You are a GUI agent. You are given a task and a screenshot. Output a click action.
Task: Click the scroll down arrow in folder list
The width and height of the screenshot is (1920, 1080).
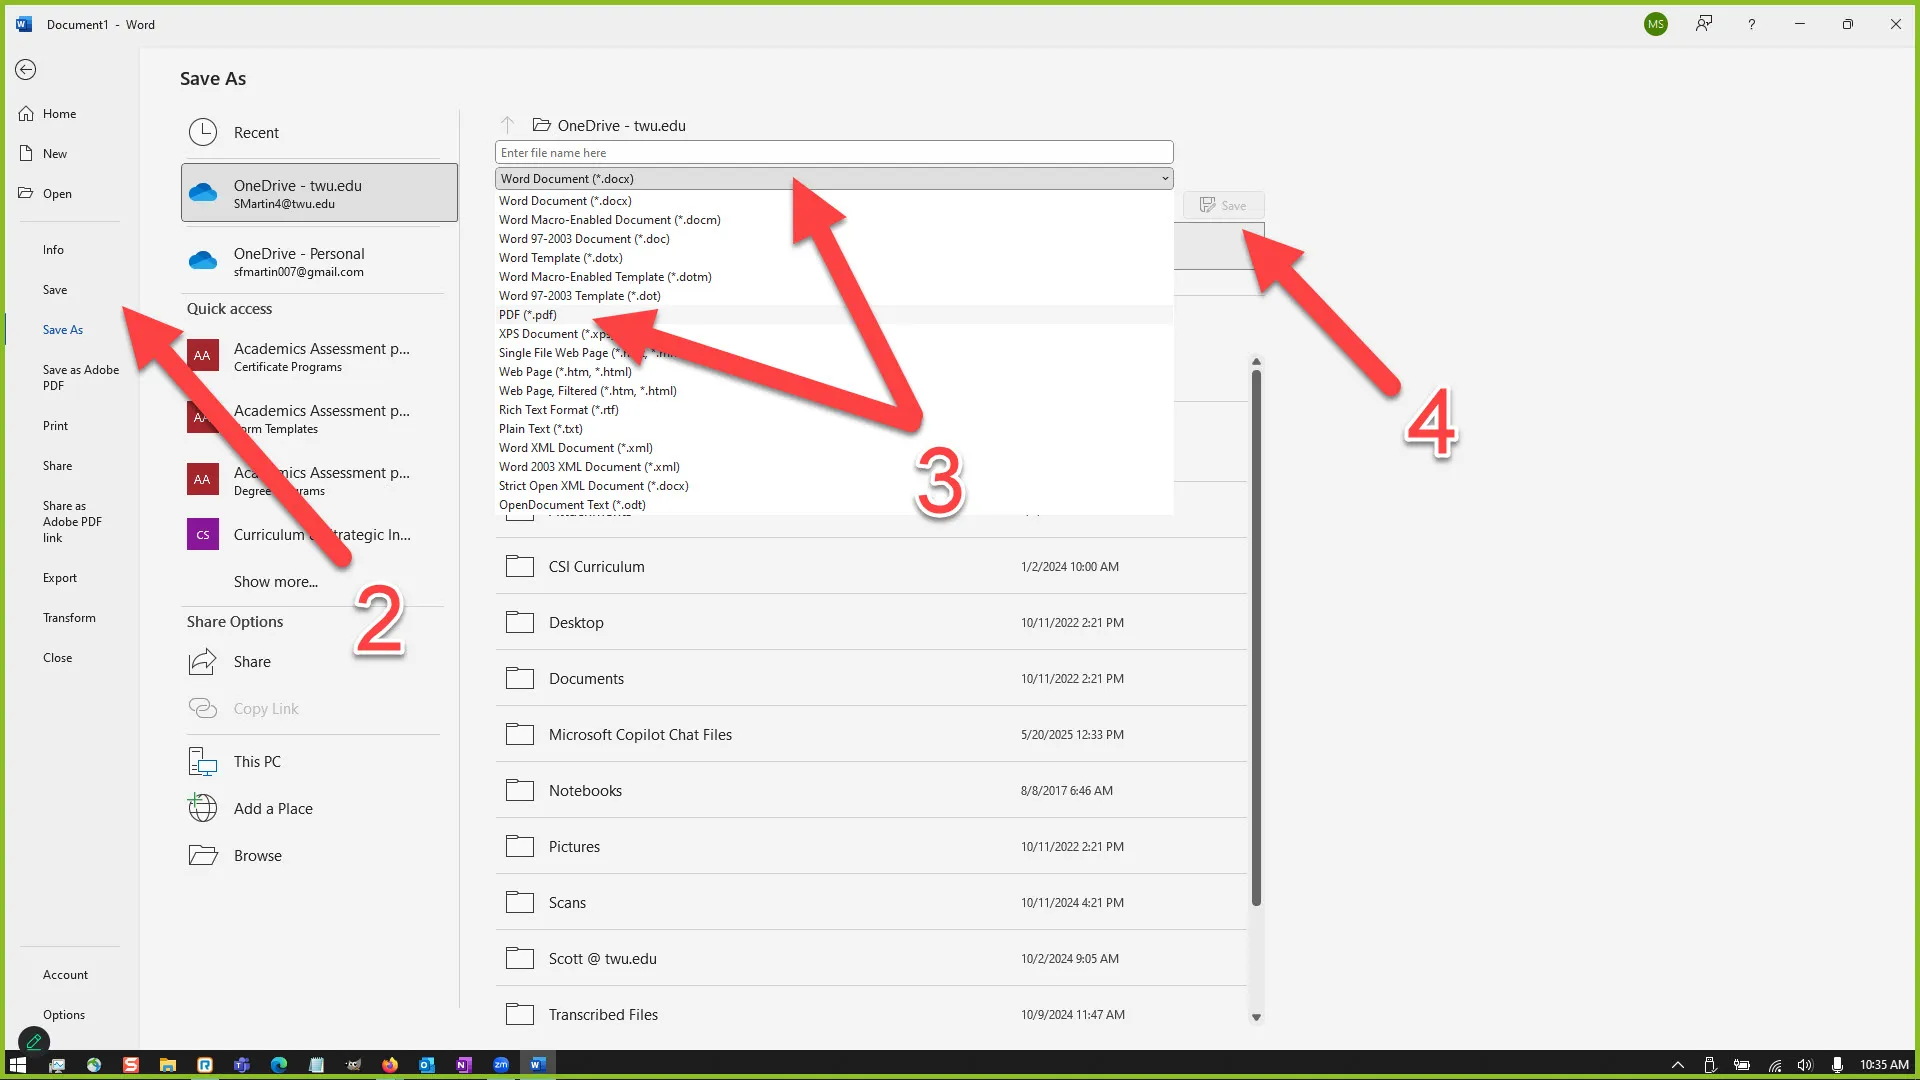(x=1256, y=1018)
